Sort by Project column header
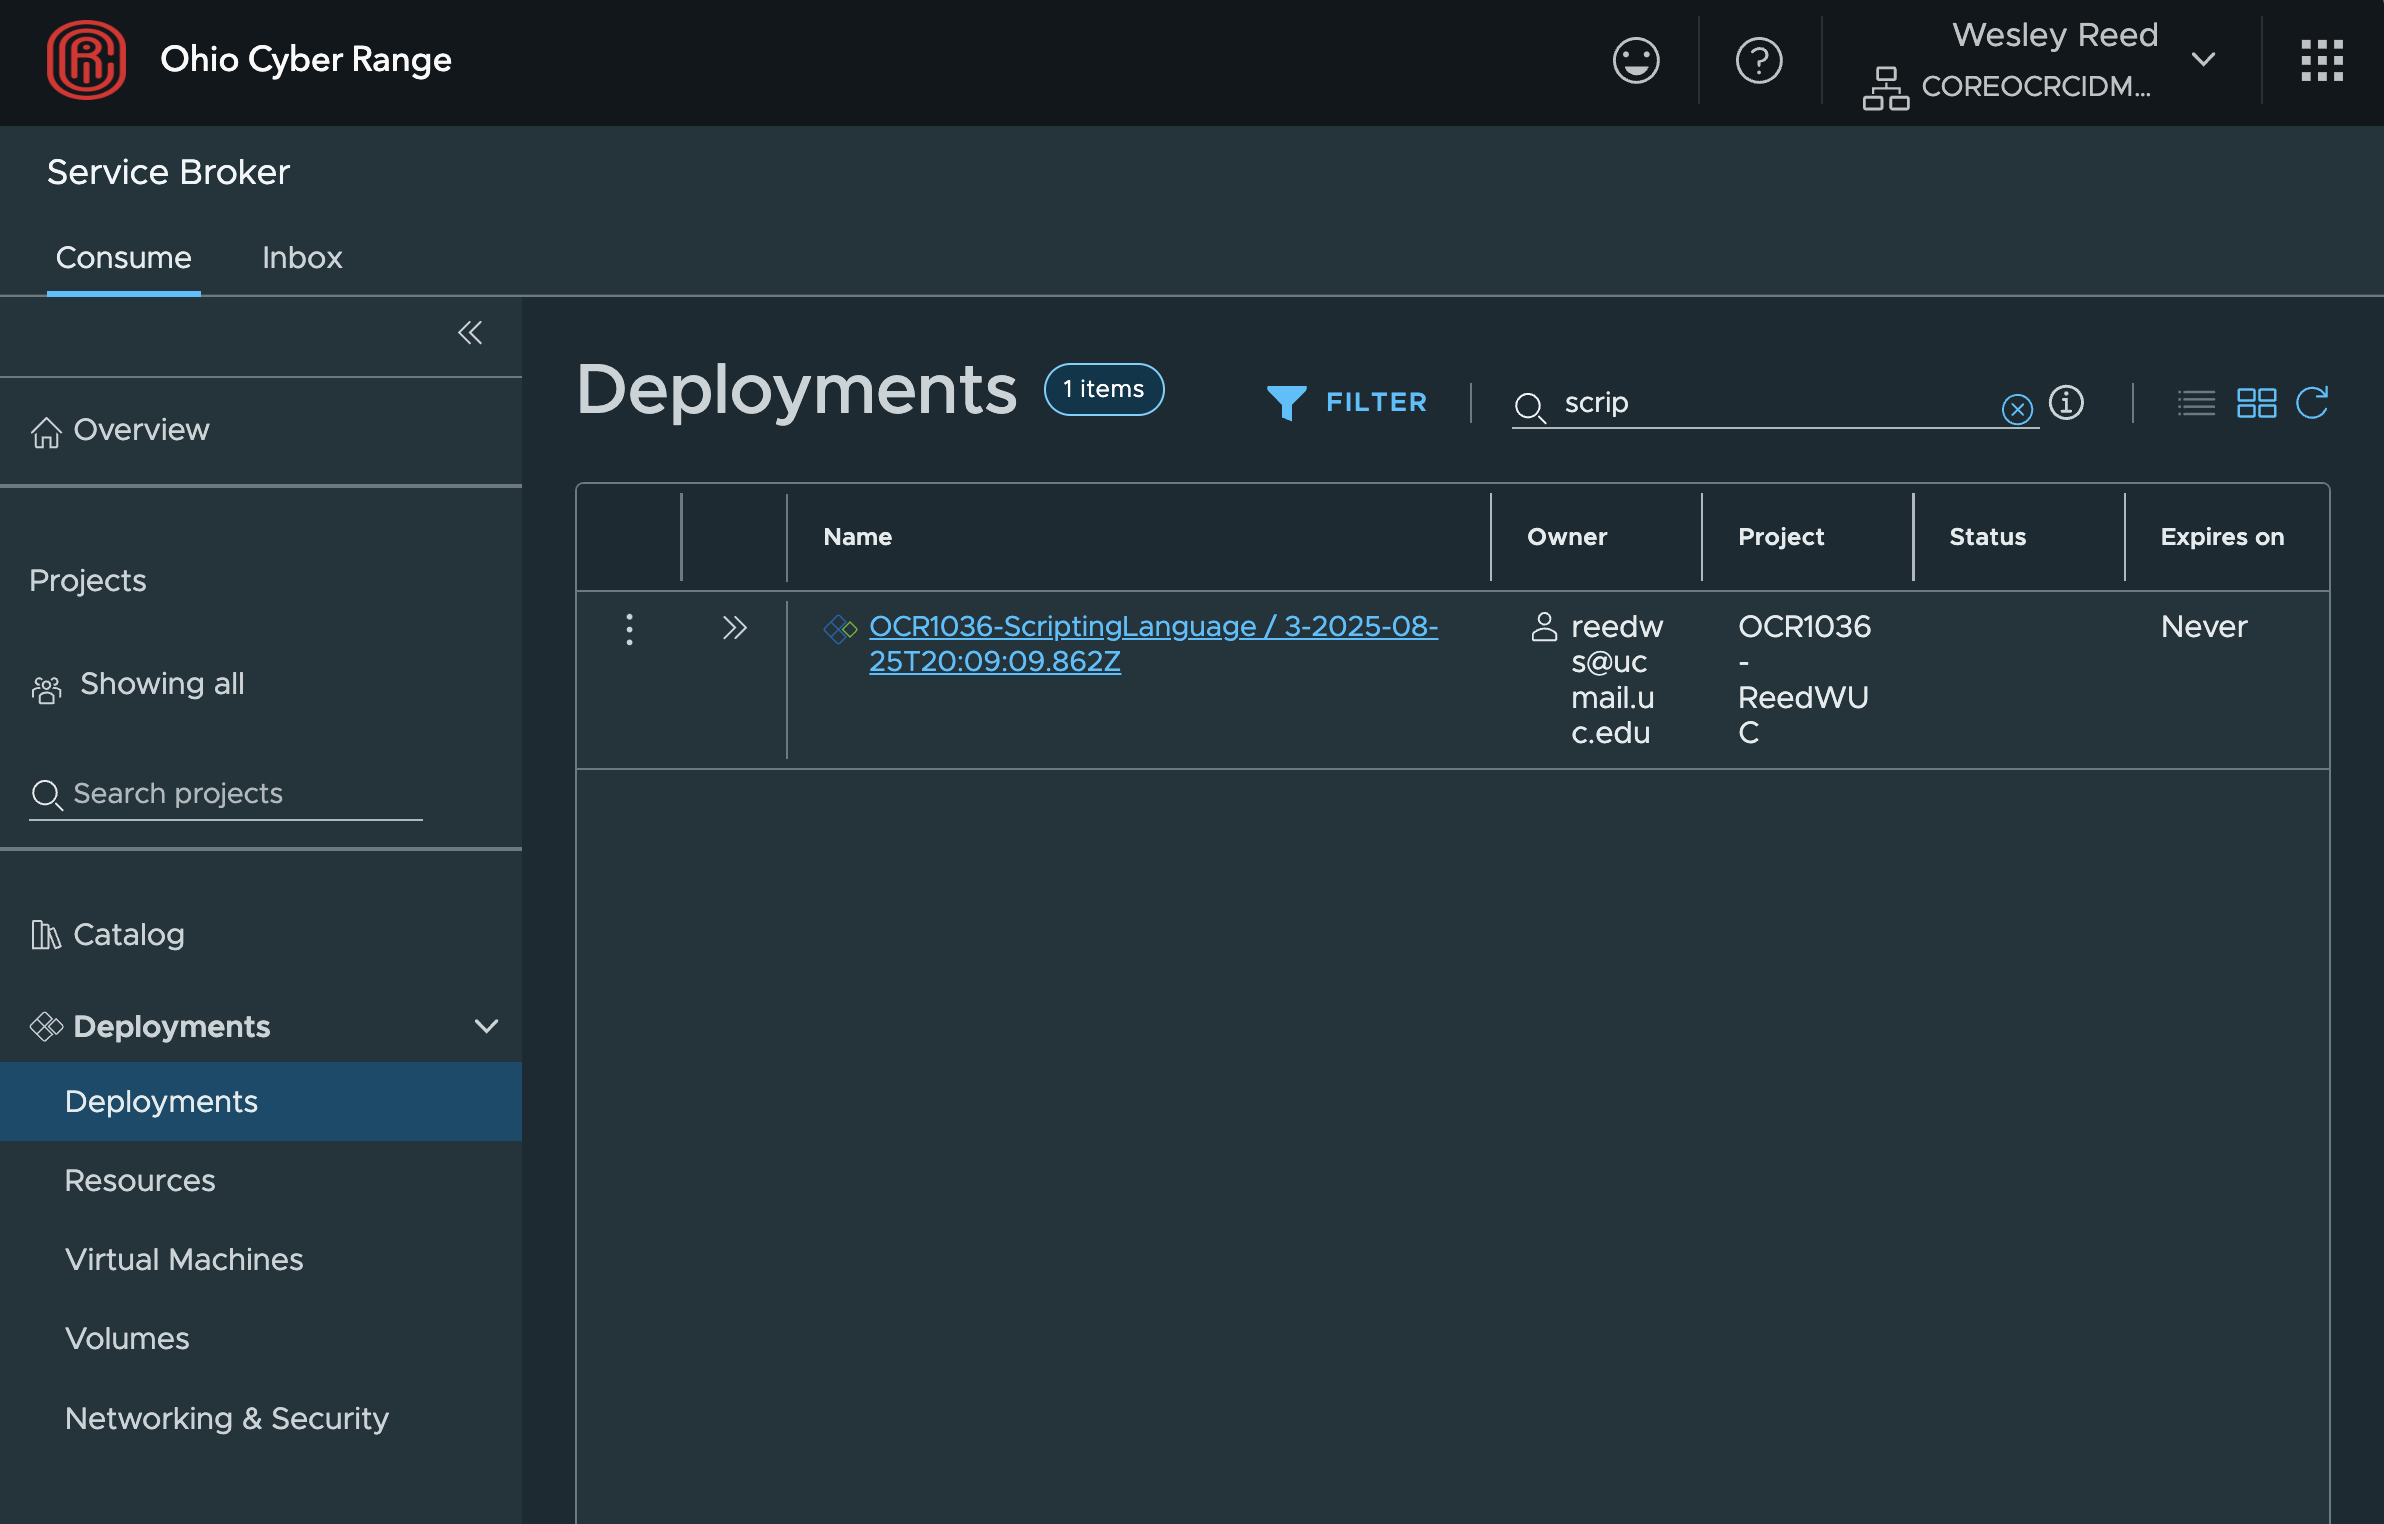 click(x=1781, y=537)
